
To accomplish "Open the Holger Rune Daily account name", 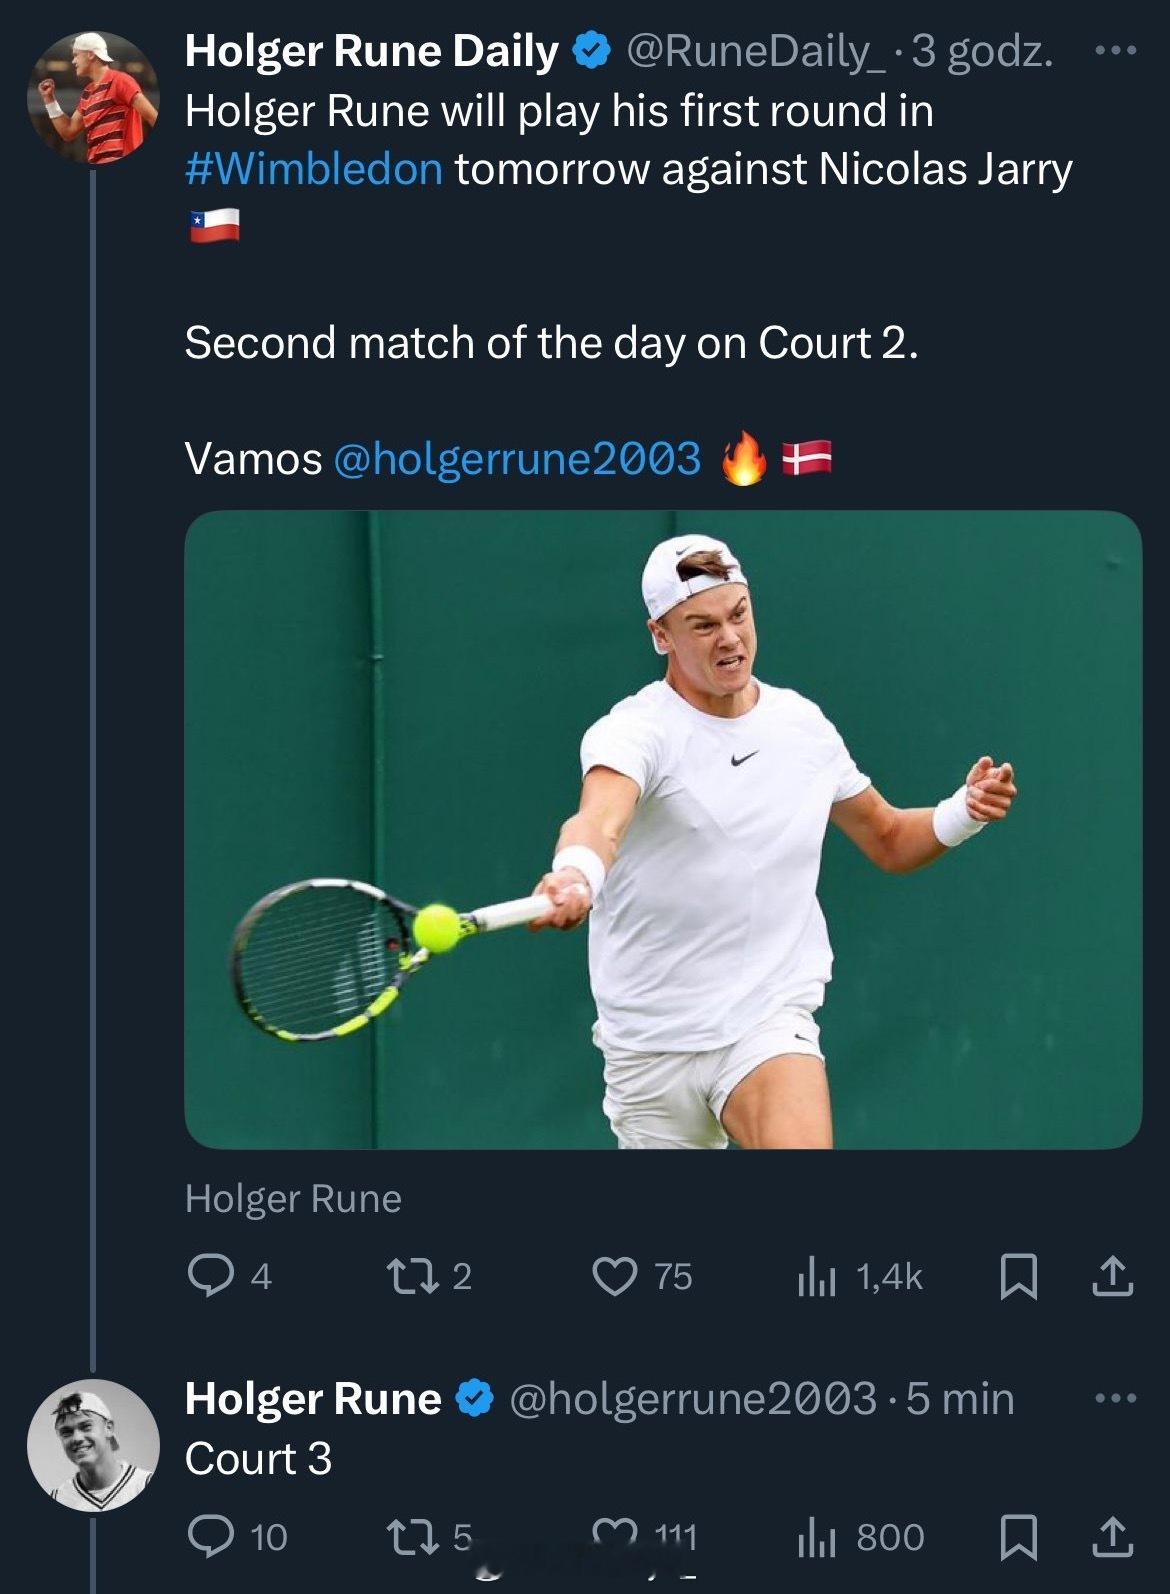I will click(371, 51).
